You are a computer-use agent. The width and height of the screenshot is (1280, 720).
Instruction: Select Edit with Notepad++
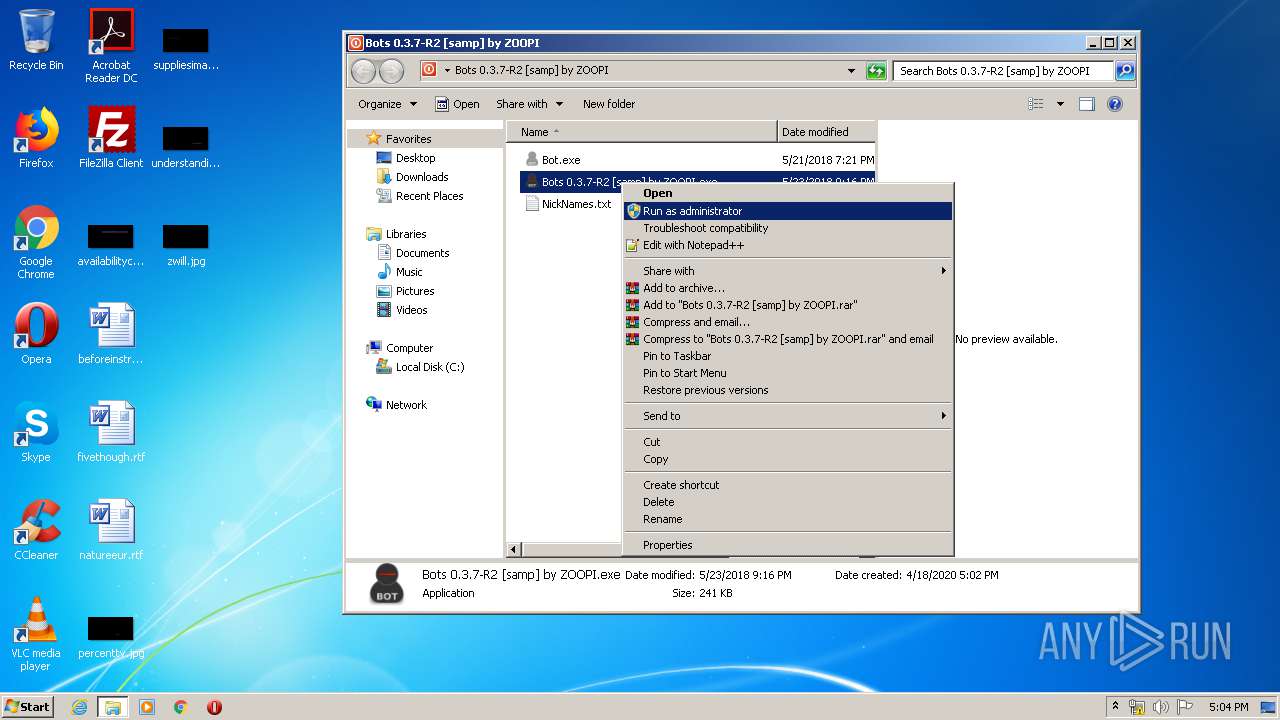click(787, 245)
